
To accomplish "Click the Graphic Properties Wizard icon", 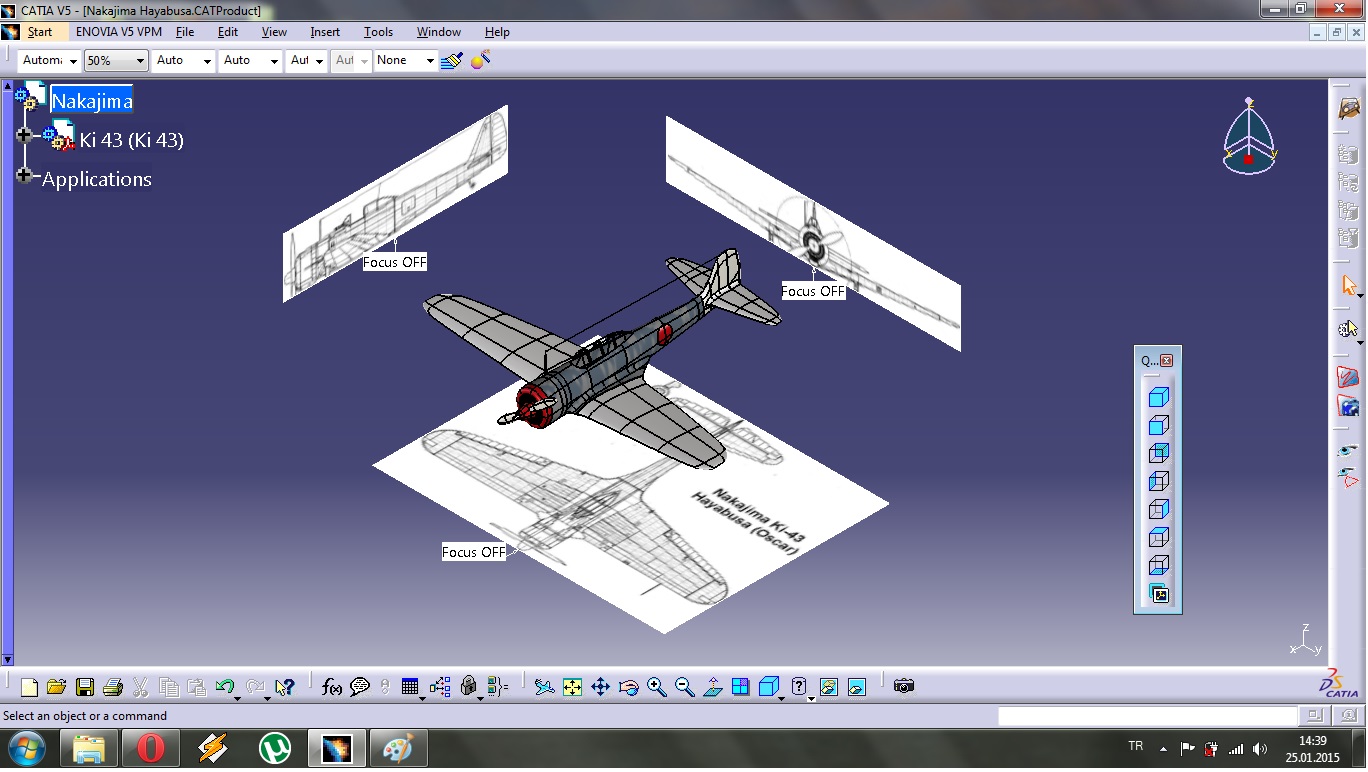I will point(480,60).
